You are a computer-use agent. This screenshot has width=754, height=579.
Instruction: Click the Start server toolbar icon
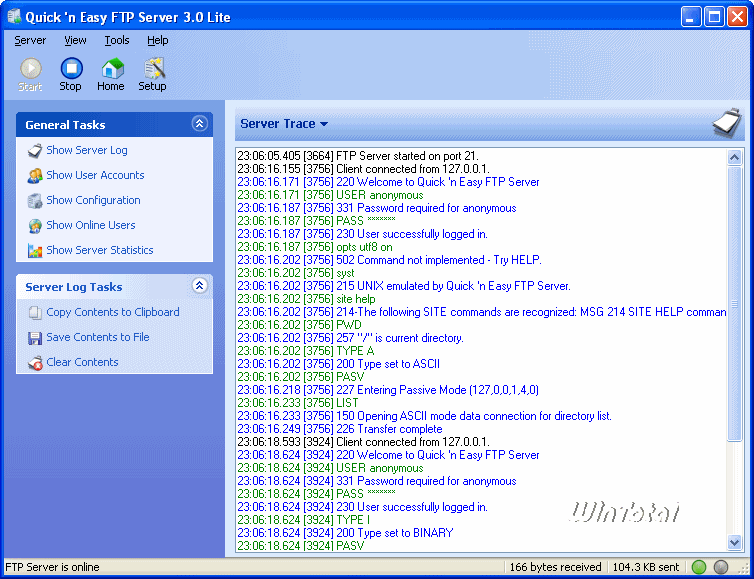point(30,68)
